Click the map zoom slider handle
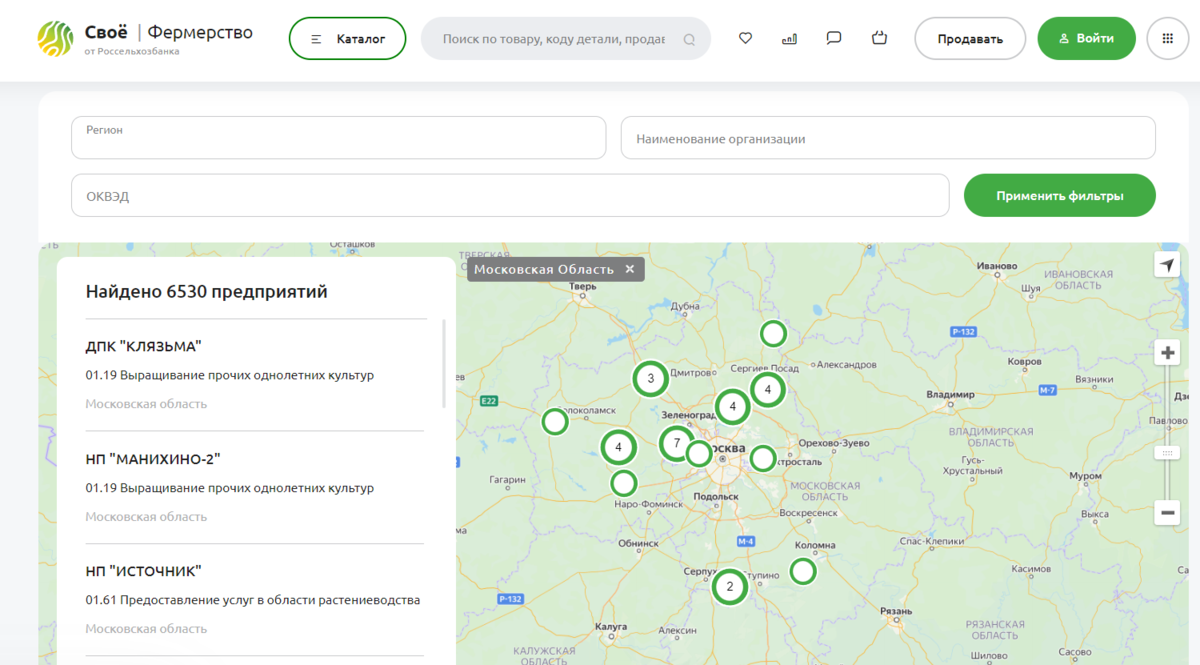The height and width of the screenshot is (665, 1200). coord(1167,453)
